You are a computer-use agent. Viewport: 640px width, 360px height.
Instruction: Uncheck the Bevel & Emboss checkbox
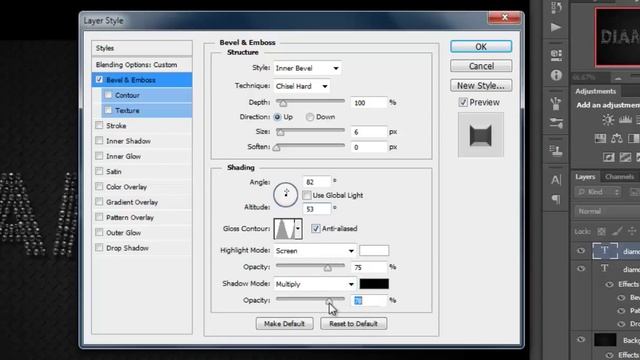tap(99, 80)
